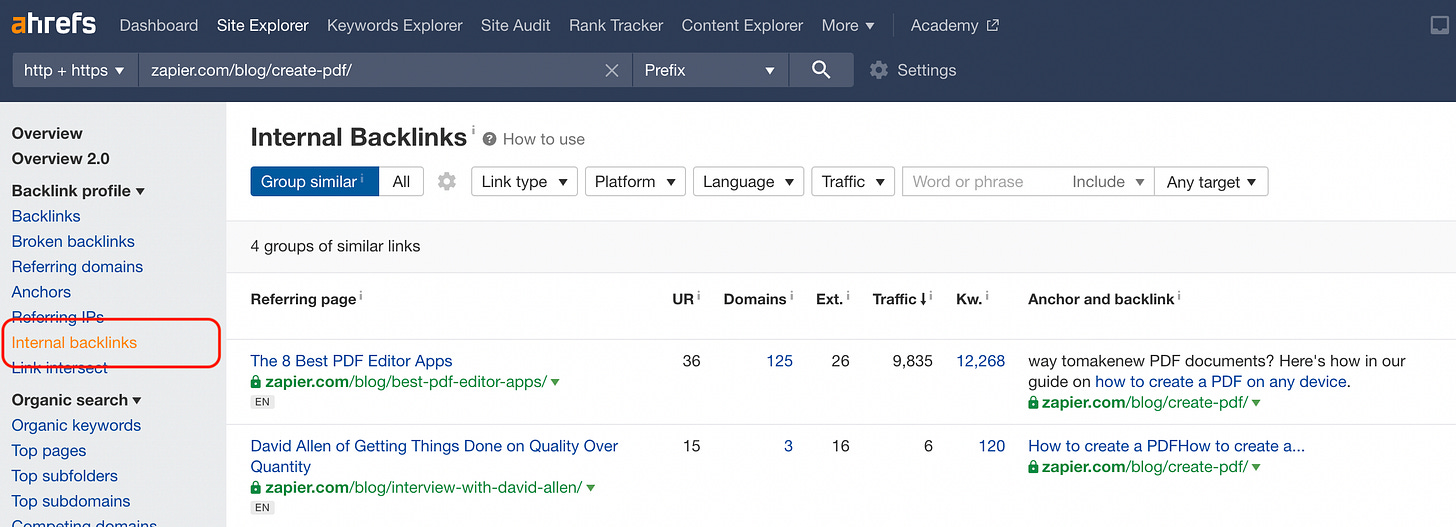Go to Dashboard
The width and height of the screenshot is (1456, 527).
click(x=159, y=26)
